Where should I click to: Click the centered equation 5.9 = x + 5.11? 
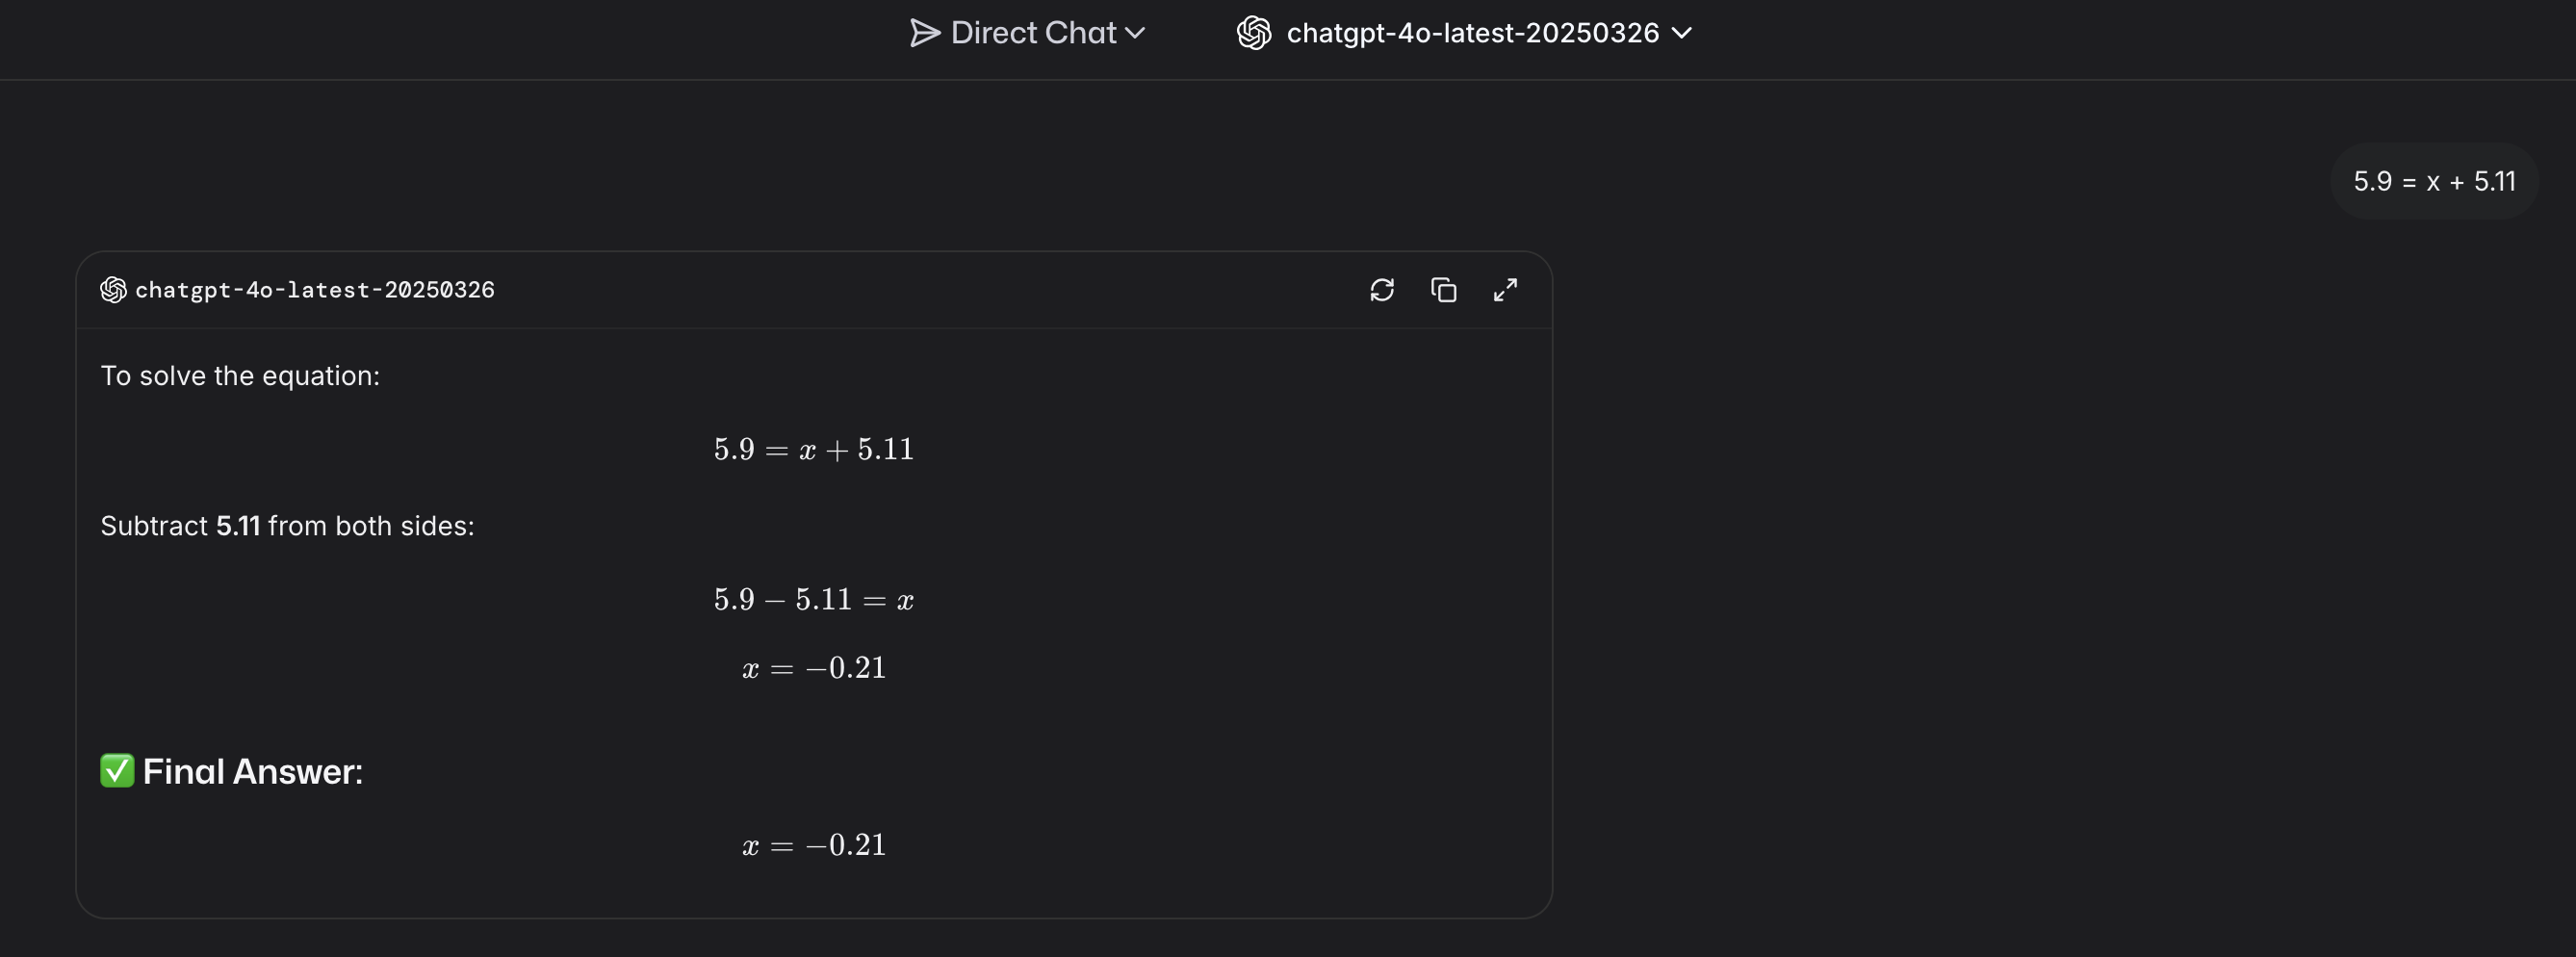pos(813,450)
